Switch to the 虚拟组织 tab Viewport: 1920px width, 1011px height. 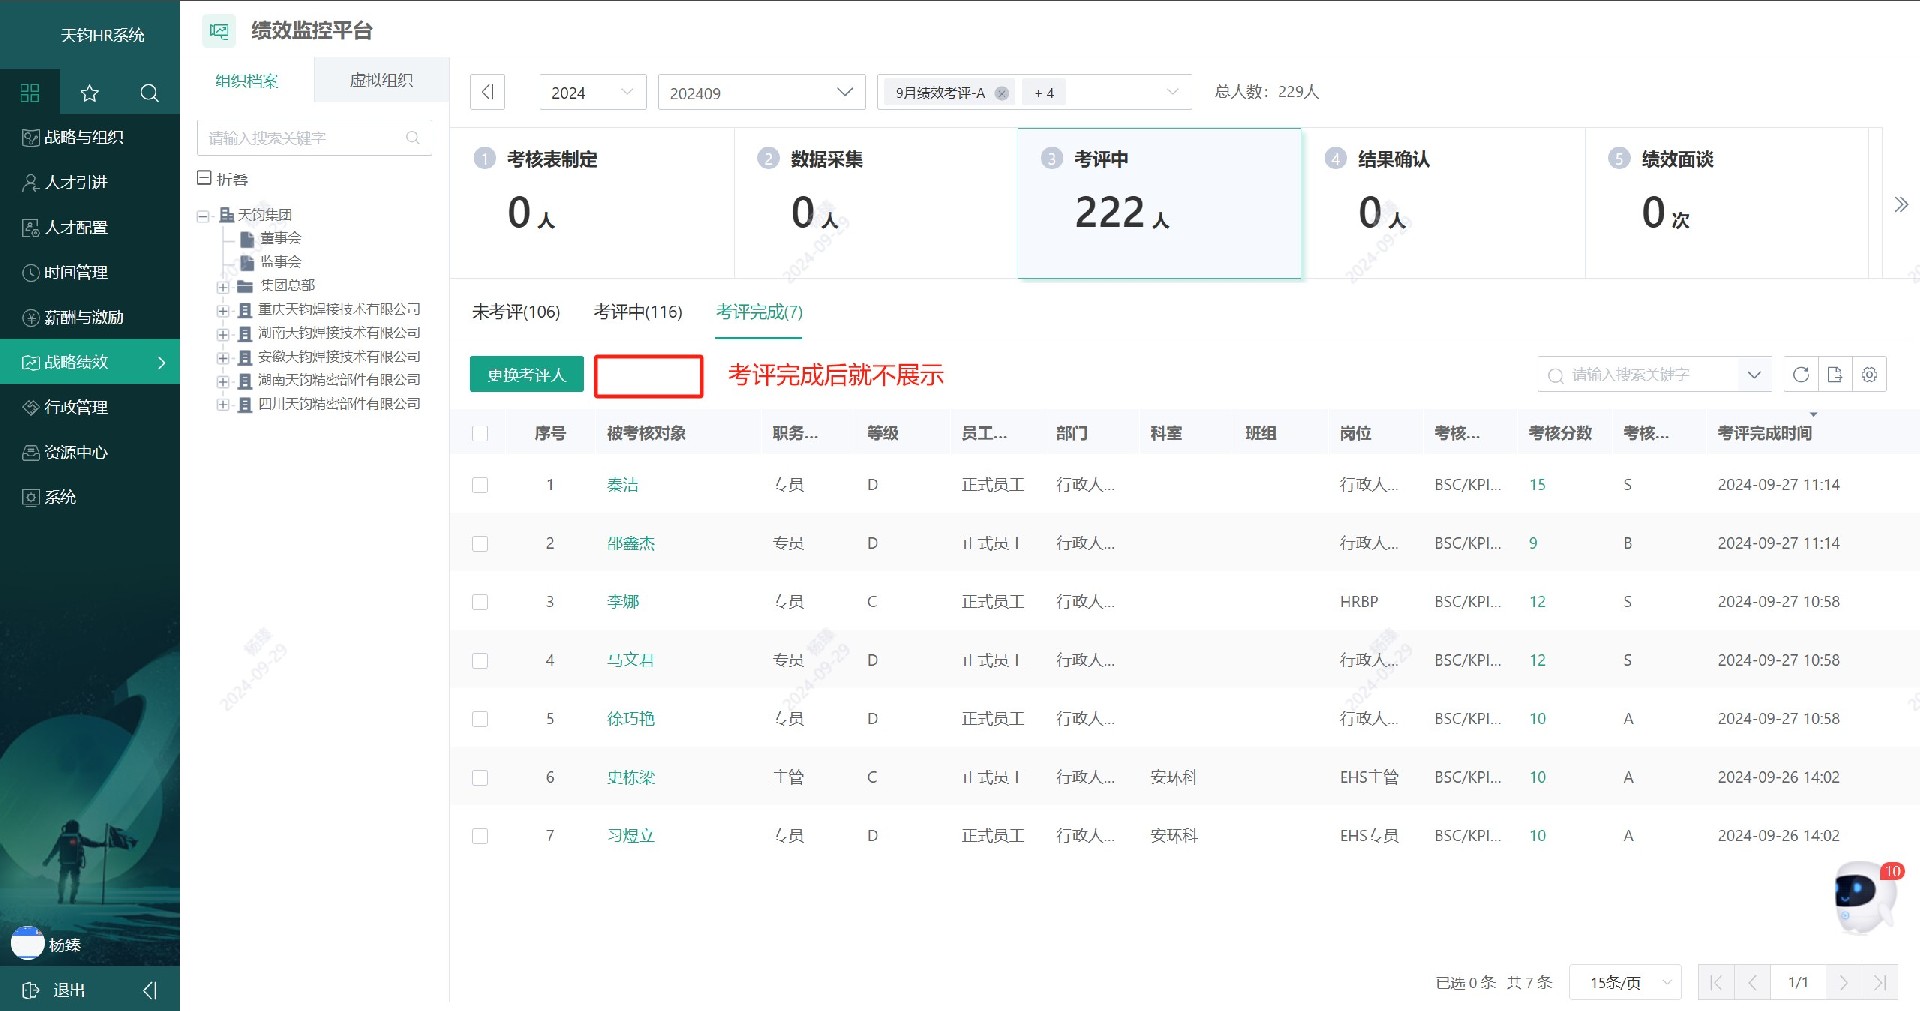[x=380, y=80]
